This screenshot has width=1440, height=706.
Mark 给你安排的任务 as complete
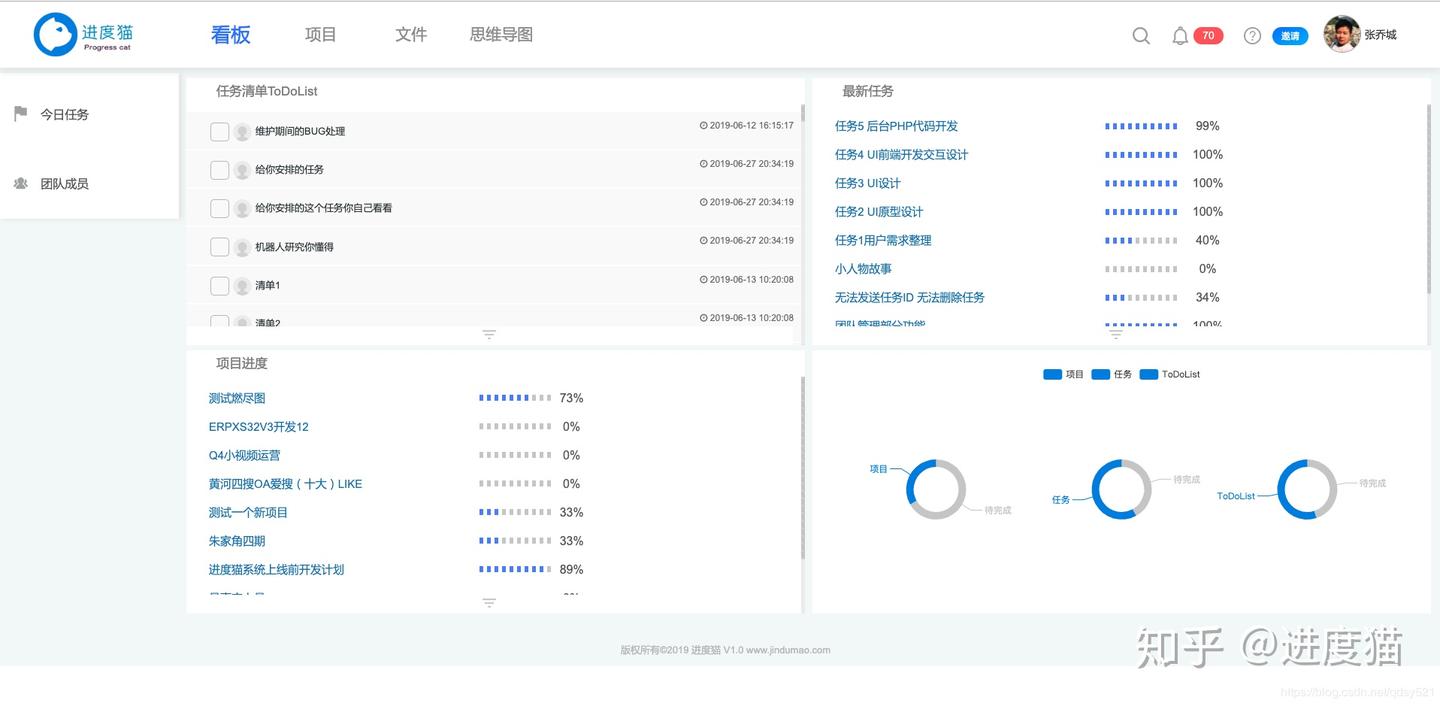219,169
